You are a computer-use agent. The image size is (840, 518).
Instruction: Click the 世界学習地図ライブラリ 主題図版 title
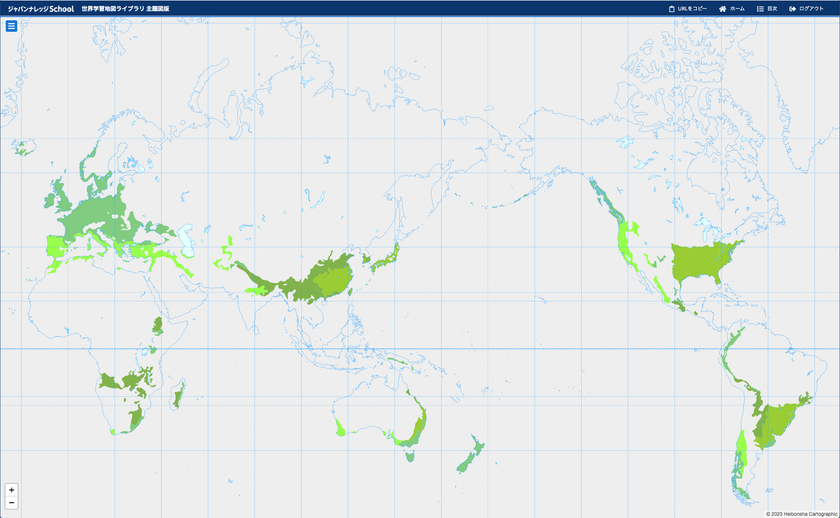(125, 9)
